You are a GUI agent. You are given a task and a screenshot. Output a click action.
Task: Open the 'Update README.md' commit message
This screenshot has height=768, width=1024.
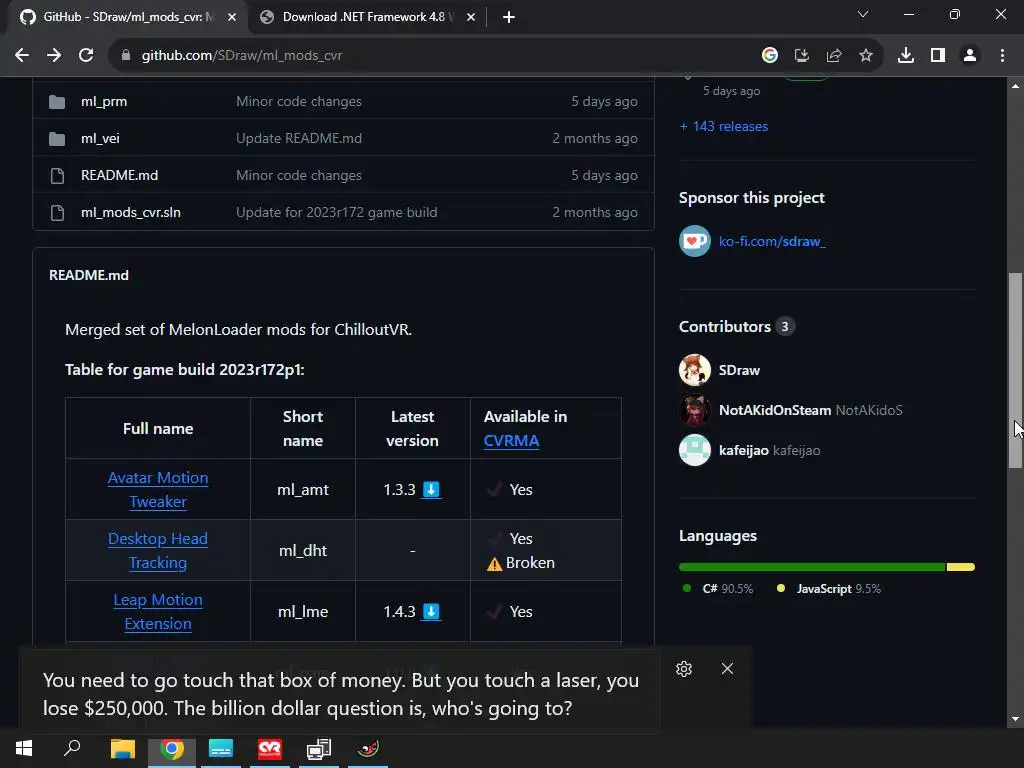[x=298, y=138]
